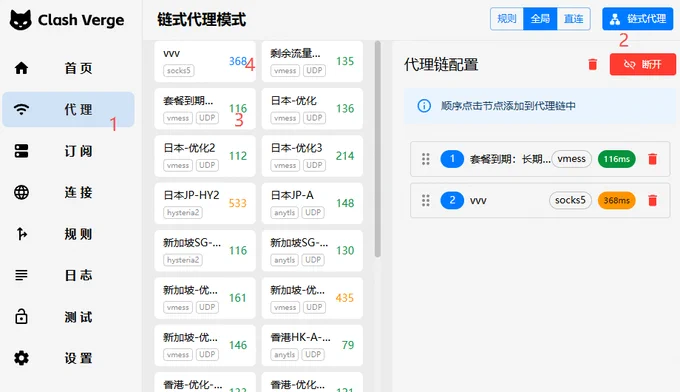
Task: Delete whole chain trash icon beside 断开
Action: pyautogui.click(x=592, y=64)
